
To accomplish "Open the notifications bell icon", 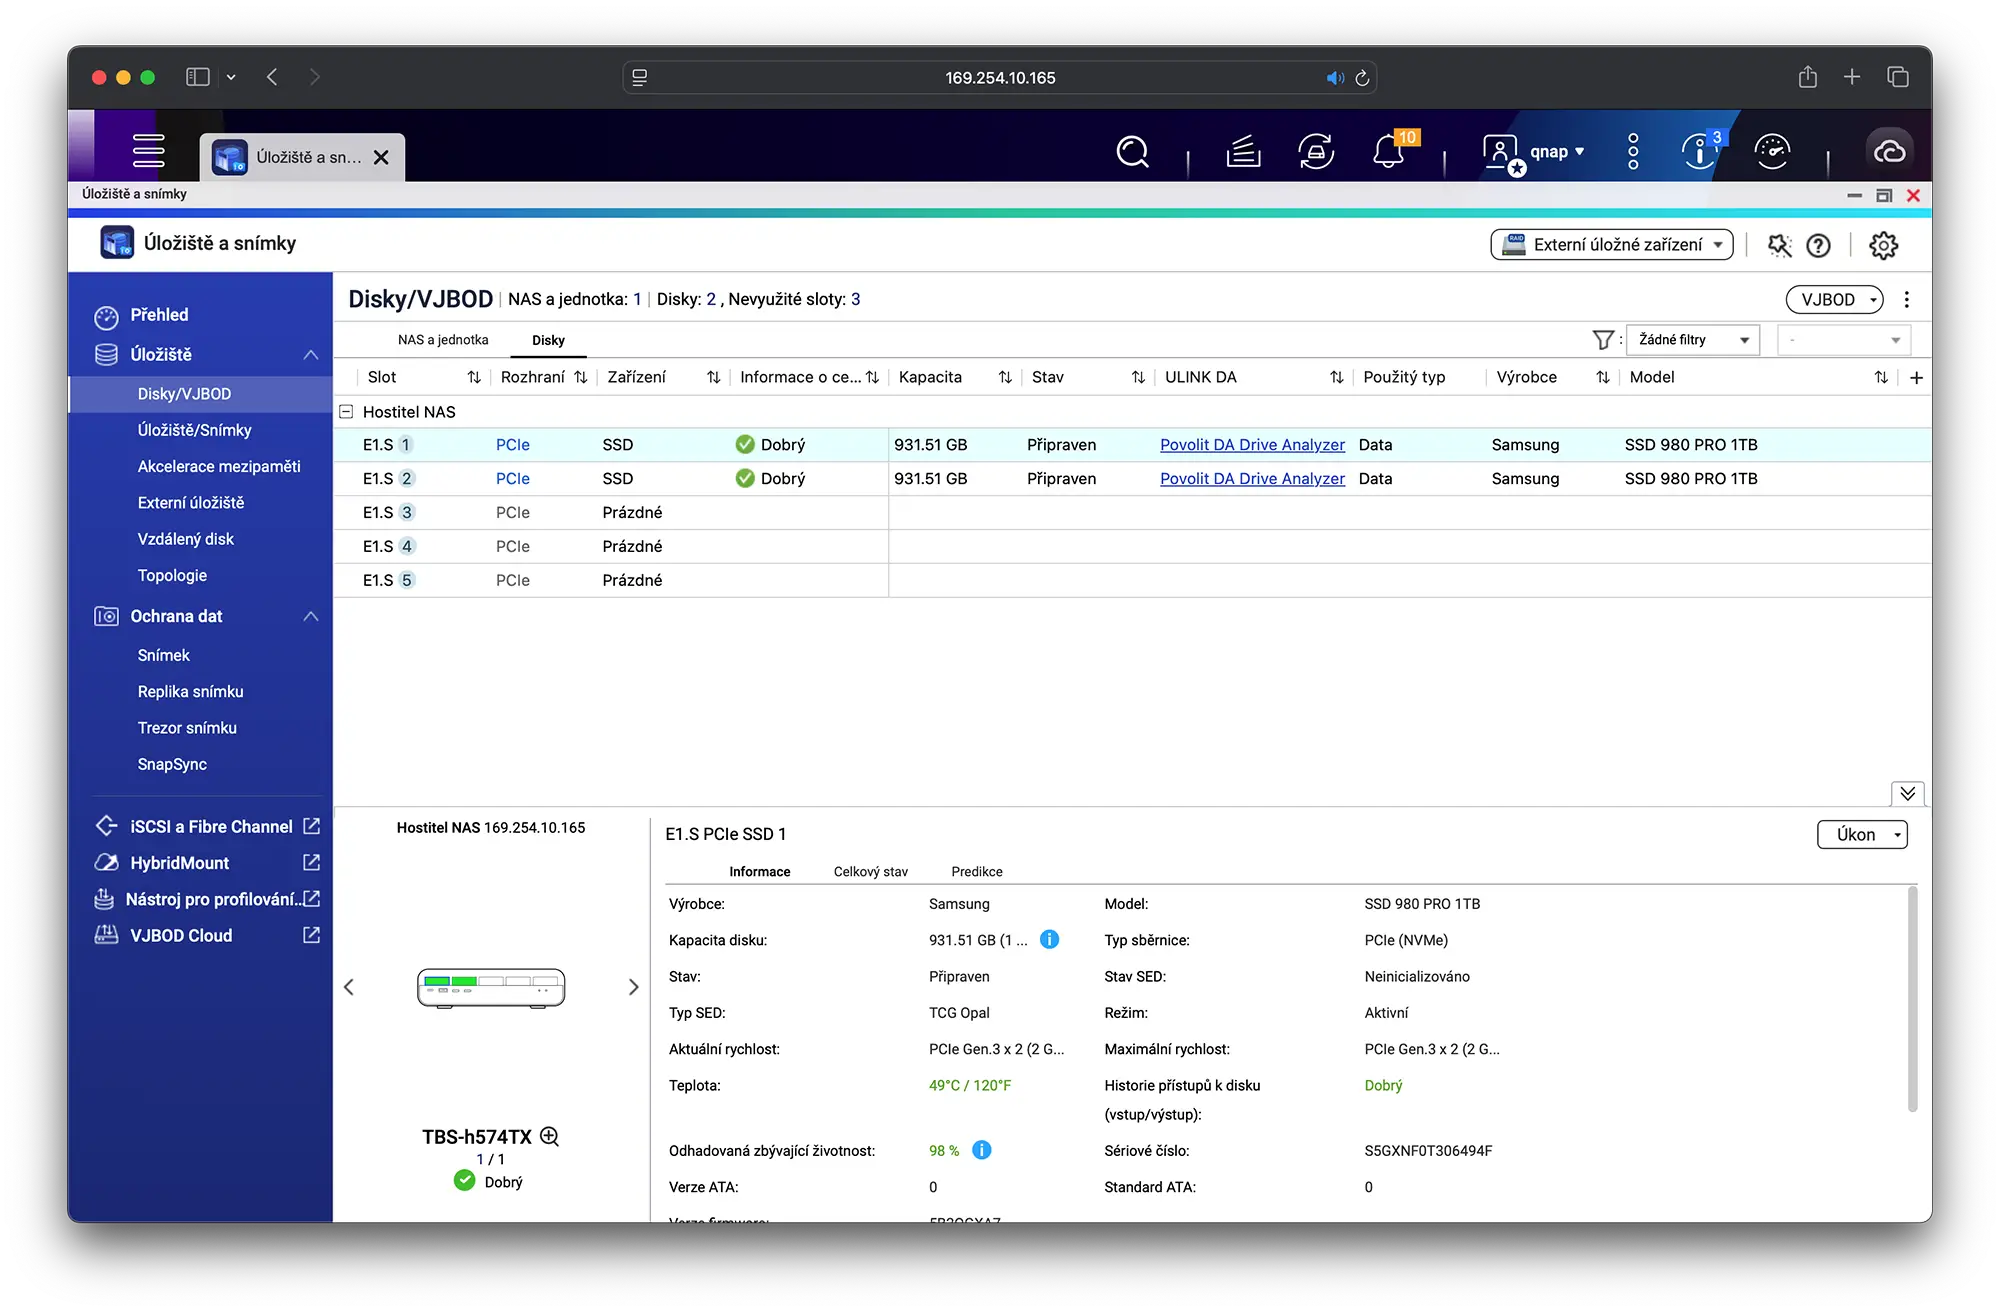I will click(1388, 152).
